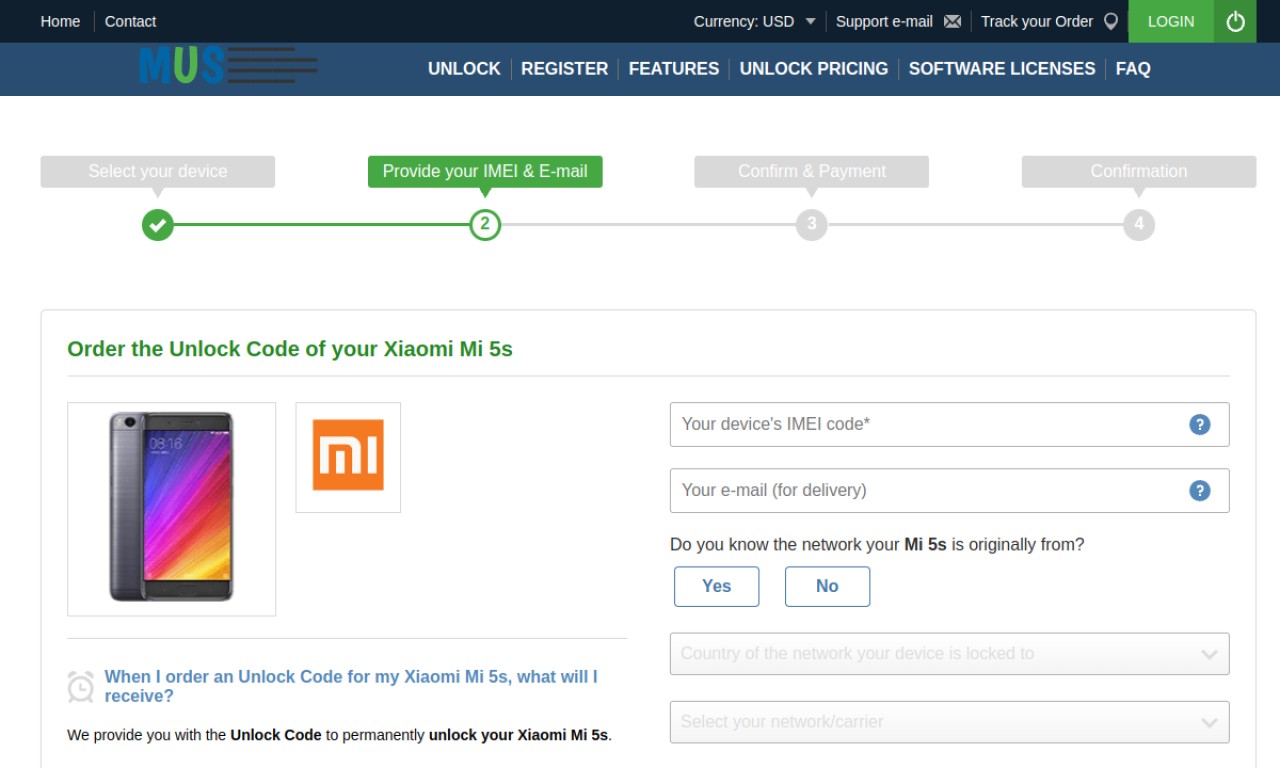
Task: Open the Select your network/carrier dropdown
Action: (x=949, y=722)
